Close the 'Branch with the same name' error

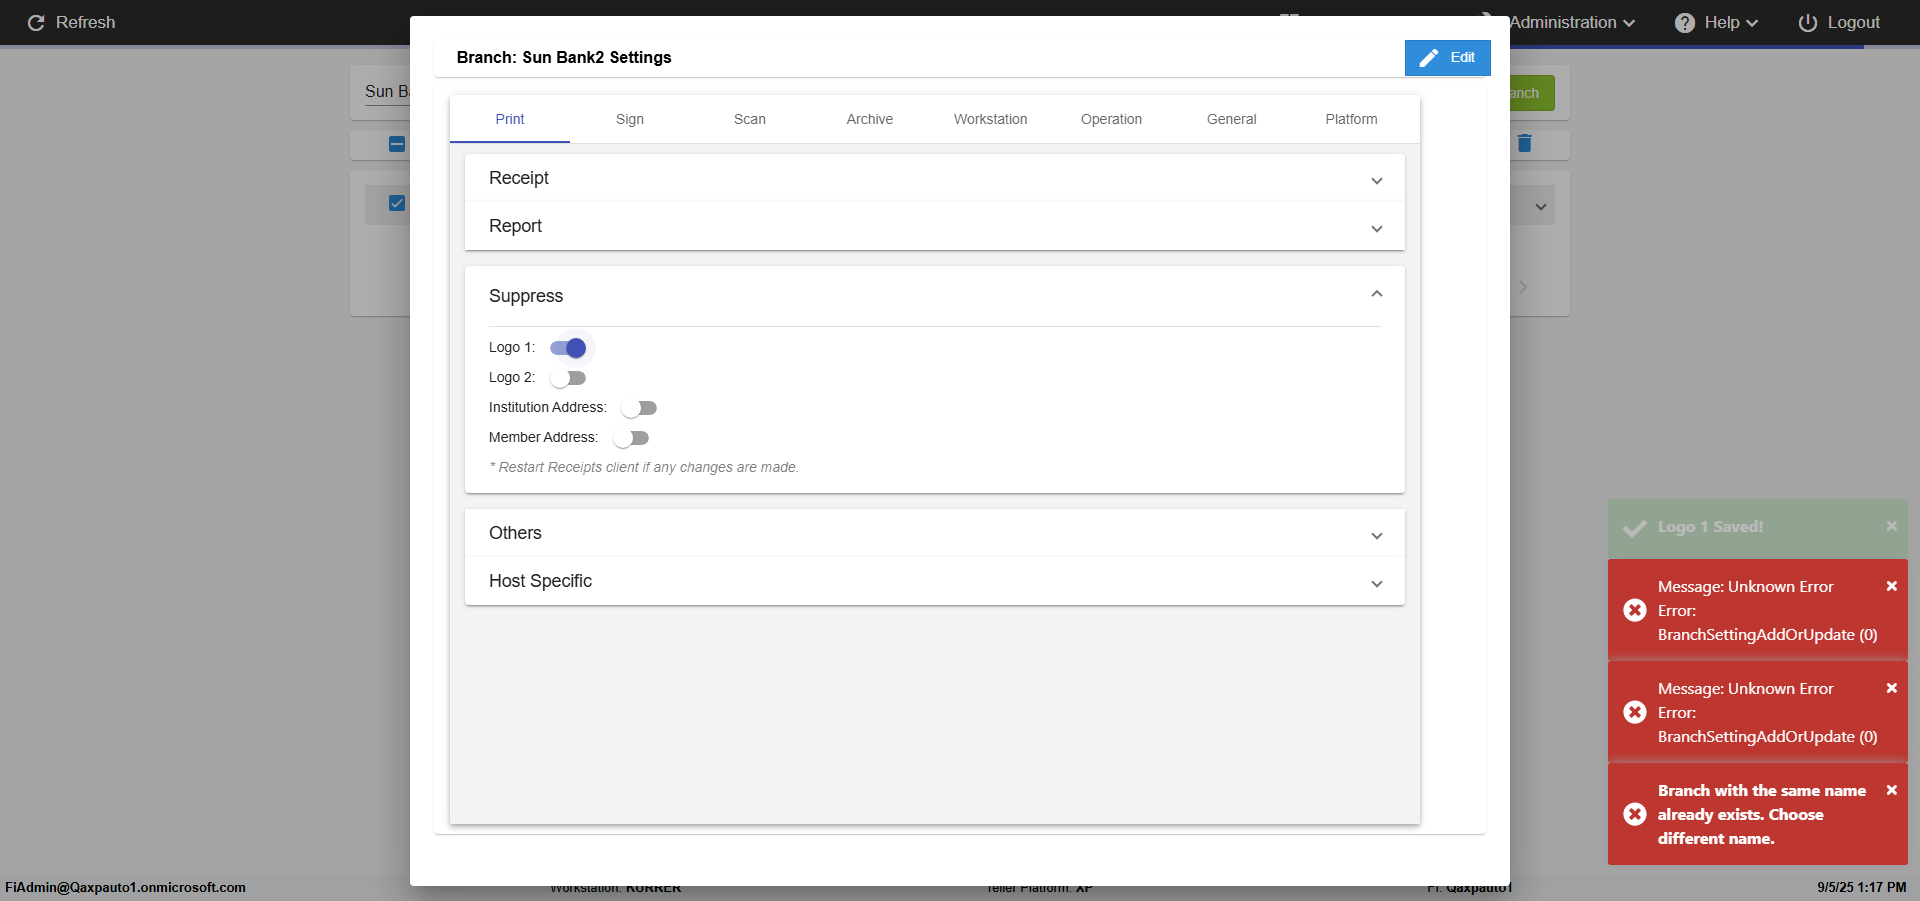pos(1891,790)
